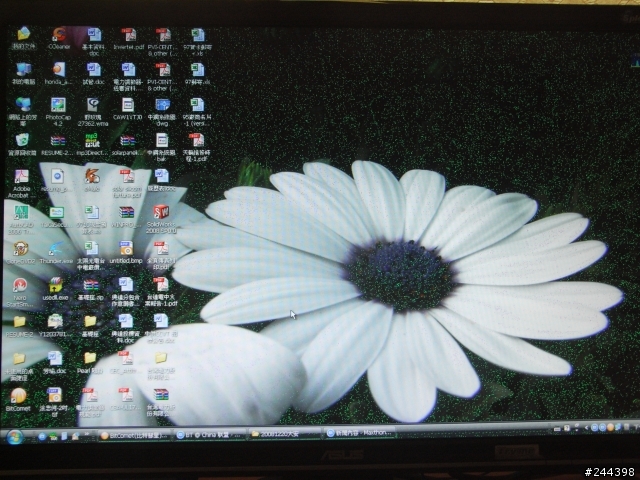Switch to the 20081220 folder taskbar button
640x480 pixels.
(x=284, y=434)
